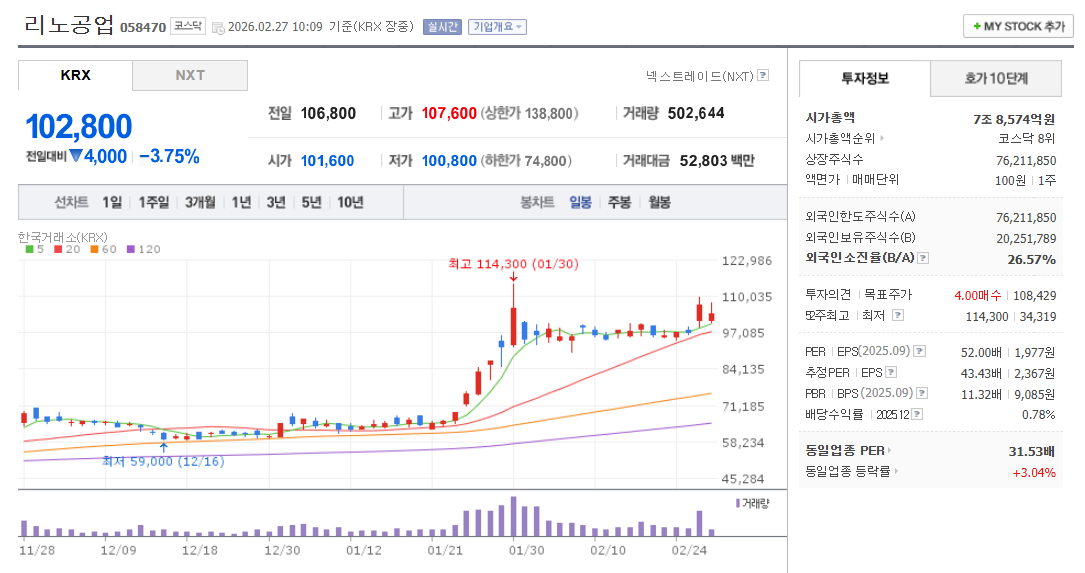Viewport: 1085px width, 573px height.
Task: Click the -3.75% change percentage
Action: [x=170, y=156]
